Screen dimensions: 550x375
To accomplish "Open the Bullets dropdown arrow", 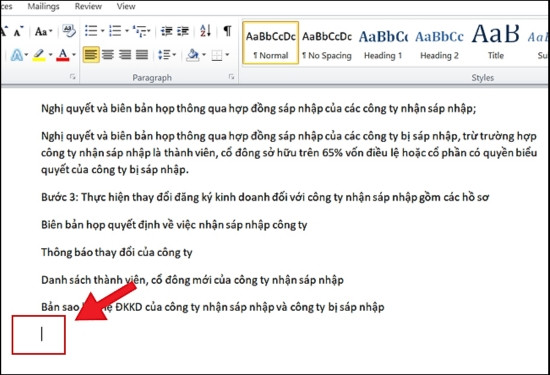I will coord(102,31).
